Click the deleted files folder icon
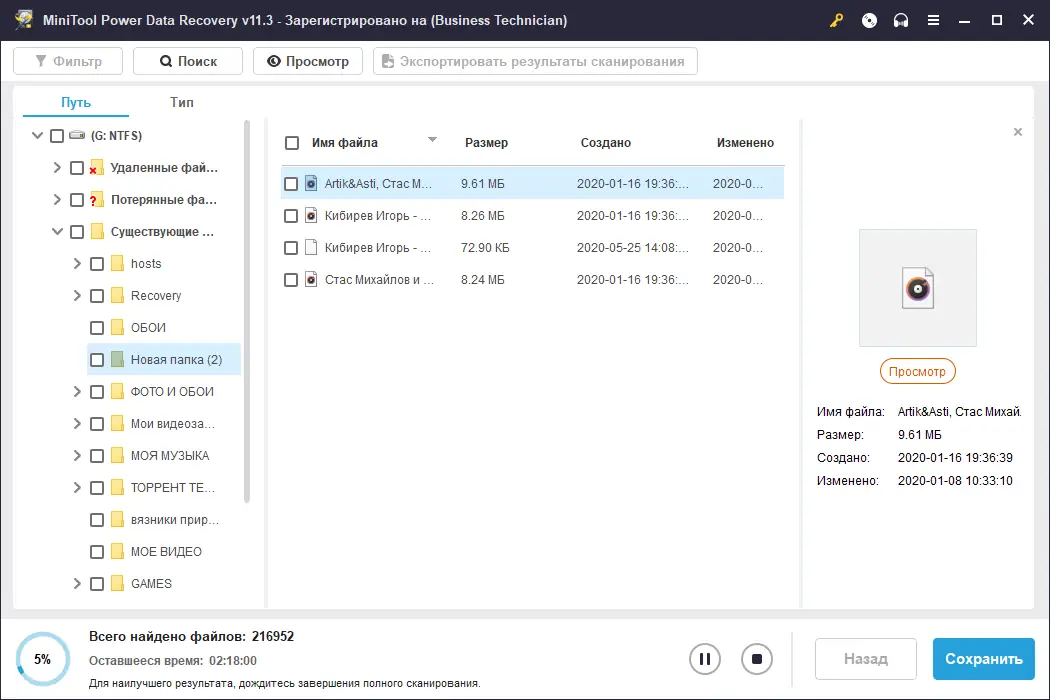Viewport: 1050px width, 700px height. pos(96,167)
